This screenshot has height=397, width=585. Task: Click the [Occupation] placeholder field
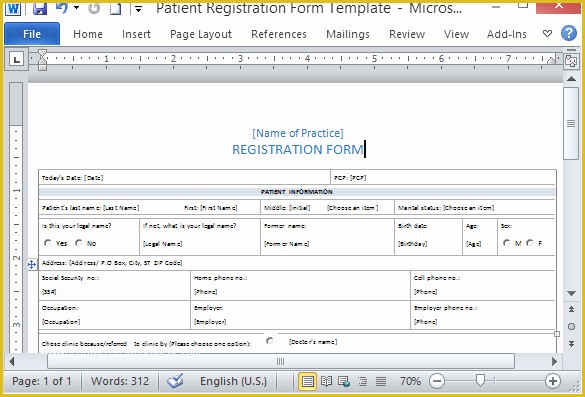tap(61, 322)
